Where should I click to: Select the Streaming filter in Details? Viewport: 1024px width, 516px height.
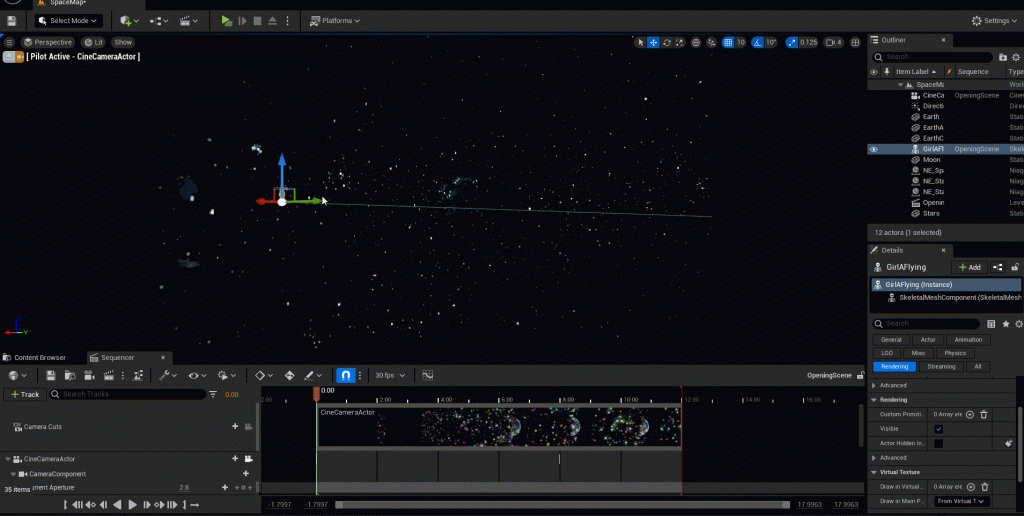(x=941, y=367)
